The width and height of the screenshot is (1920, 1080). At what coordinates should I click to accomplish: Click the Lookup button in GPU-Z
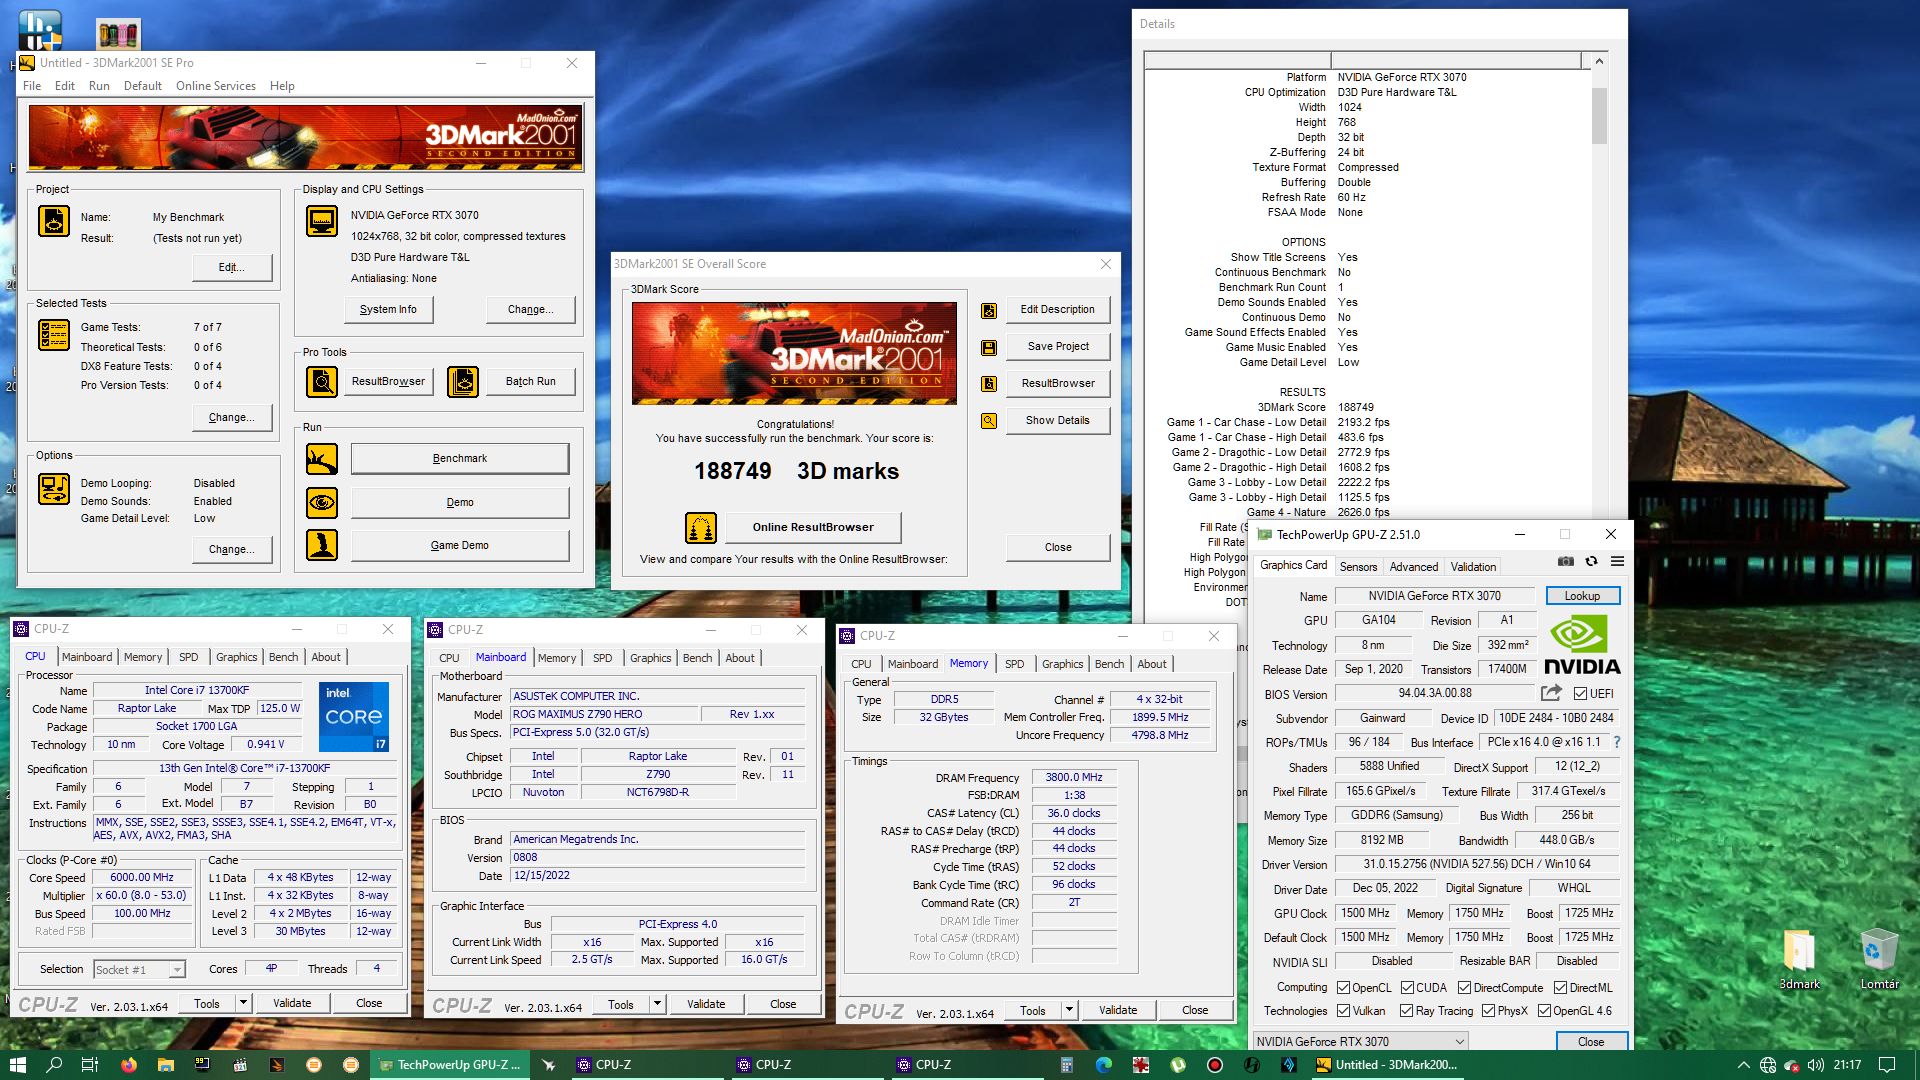(x=1582, y=596)
